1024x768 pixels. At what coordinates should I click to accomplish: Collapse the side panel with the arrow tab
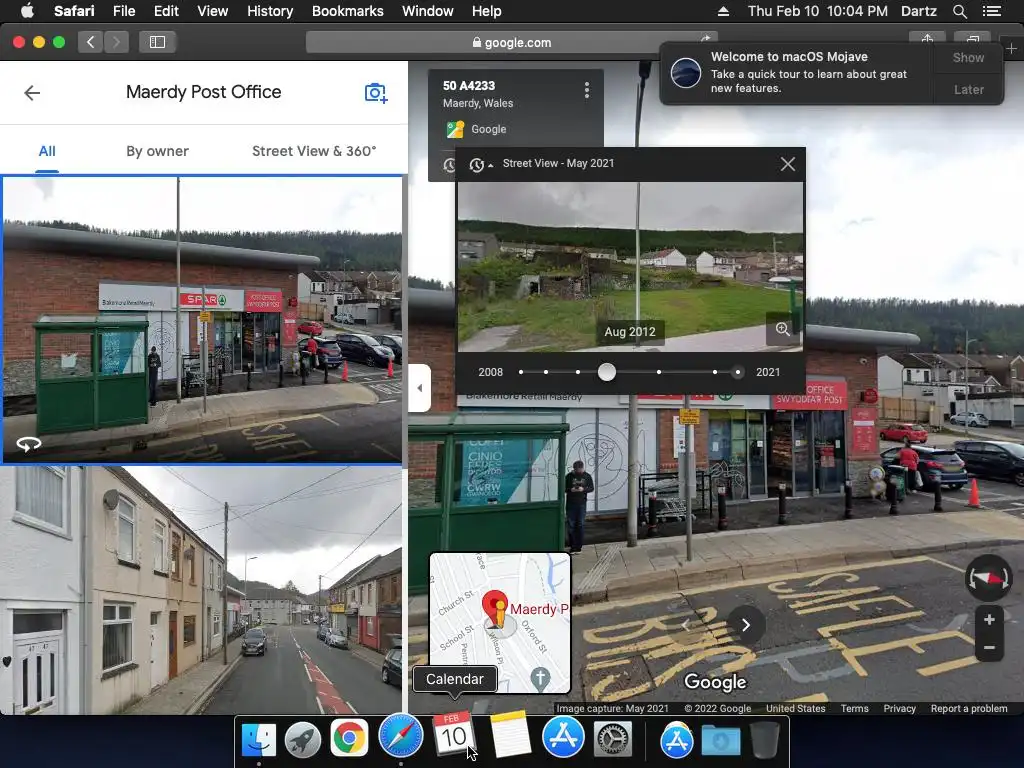[420, 388]
